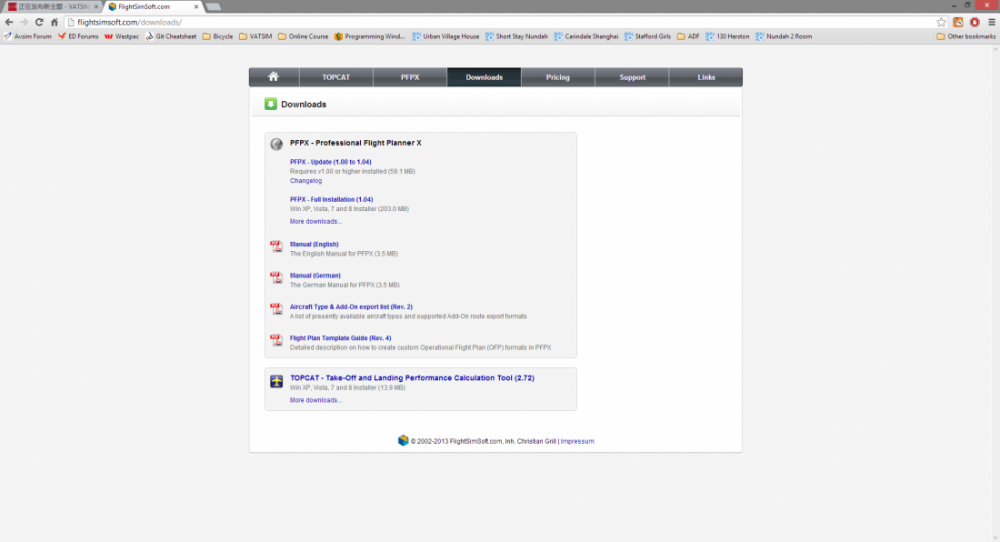Image resolution: width=1000 pixels, height=542 pixels.
Task: Click PDF icon beside Manual (English)
Action: click(276, 246)
